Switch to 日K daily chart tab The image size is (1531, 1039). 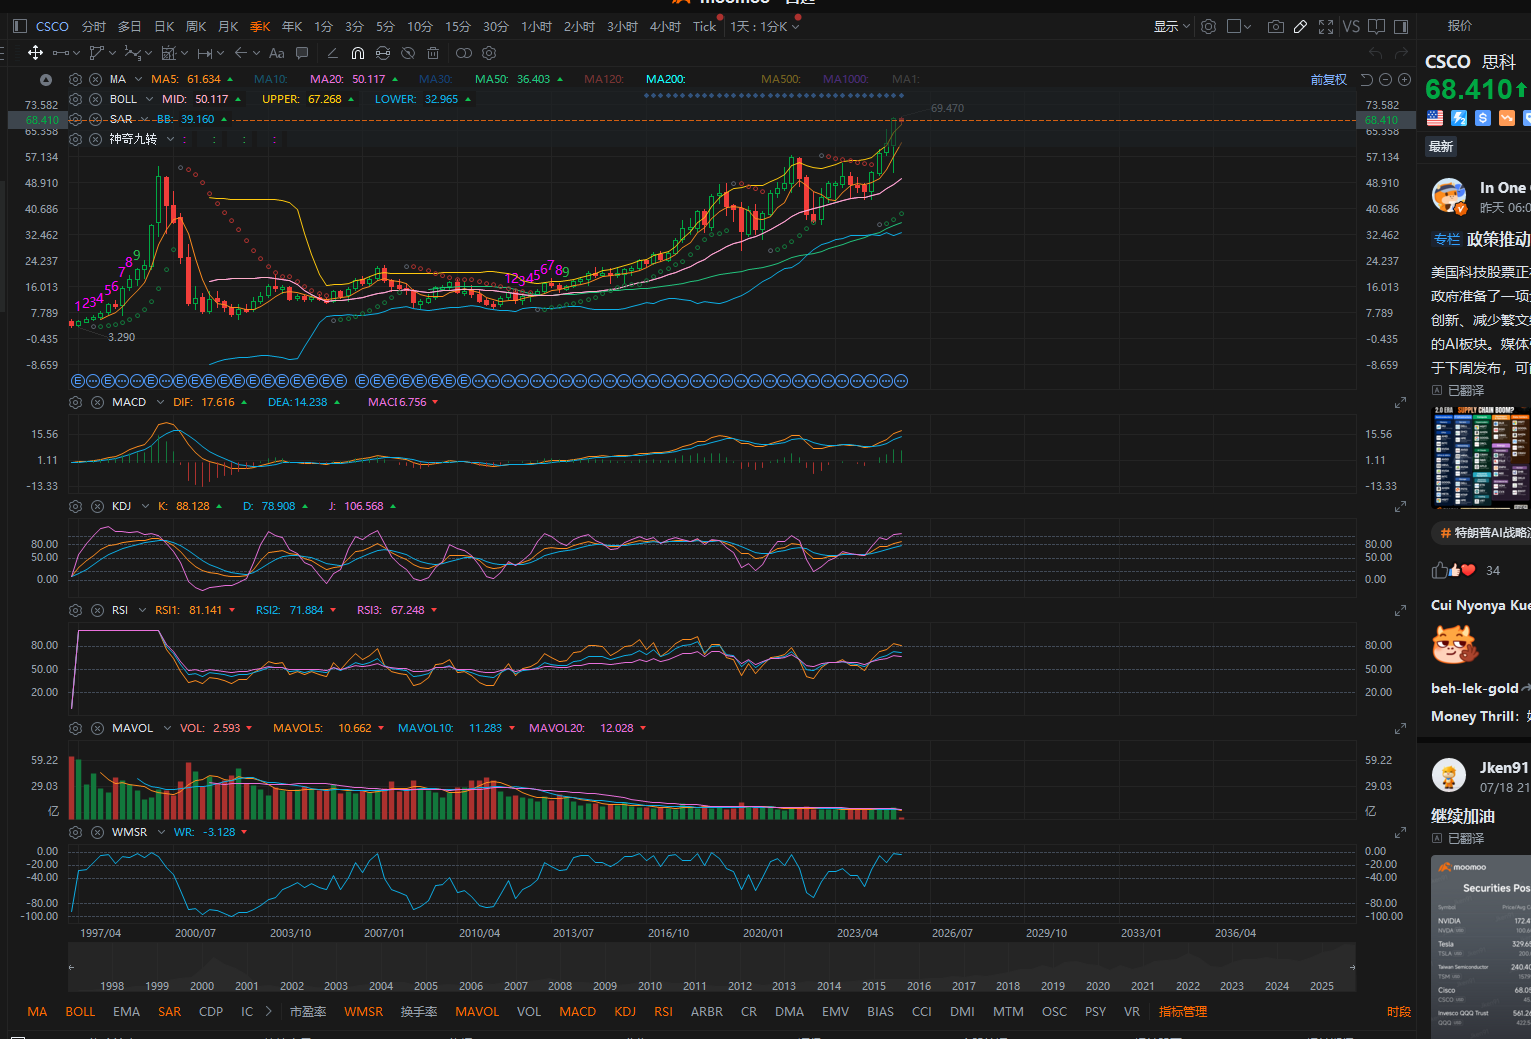click(x=164, y=27)
